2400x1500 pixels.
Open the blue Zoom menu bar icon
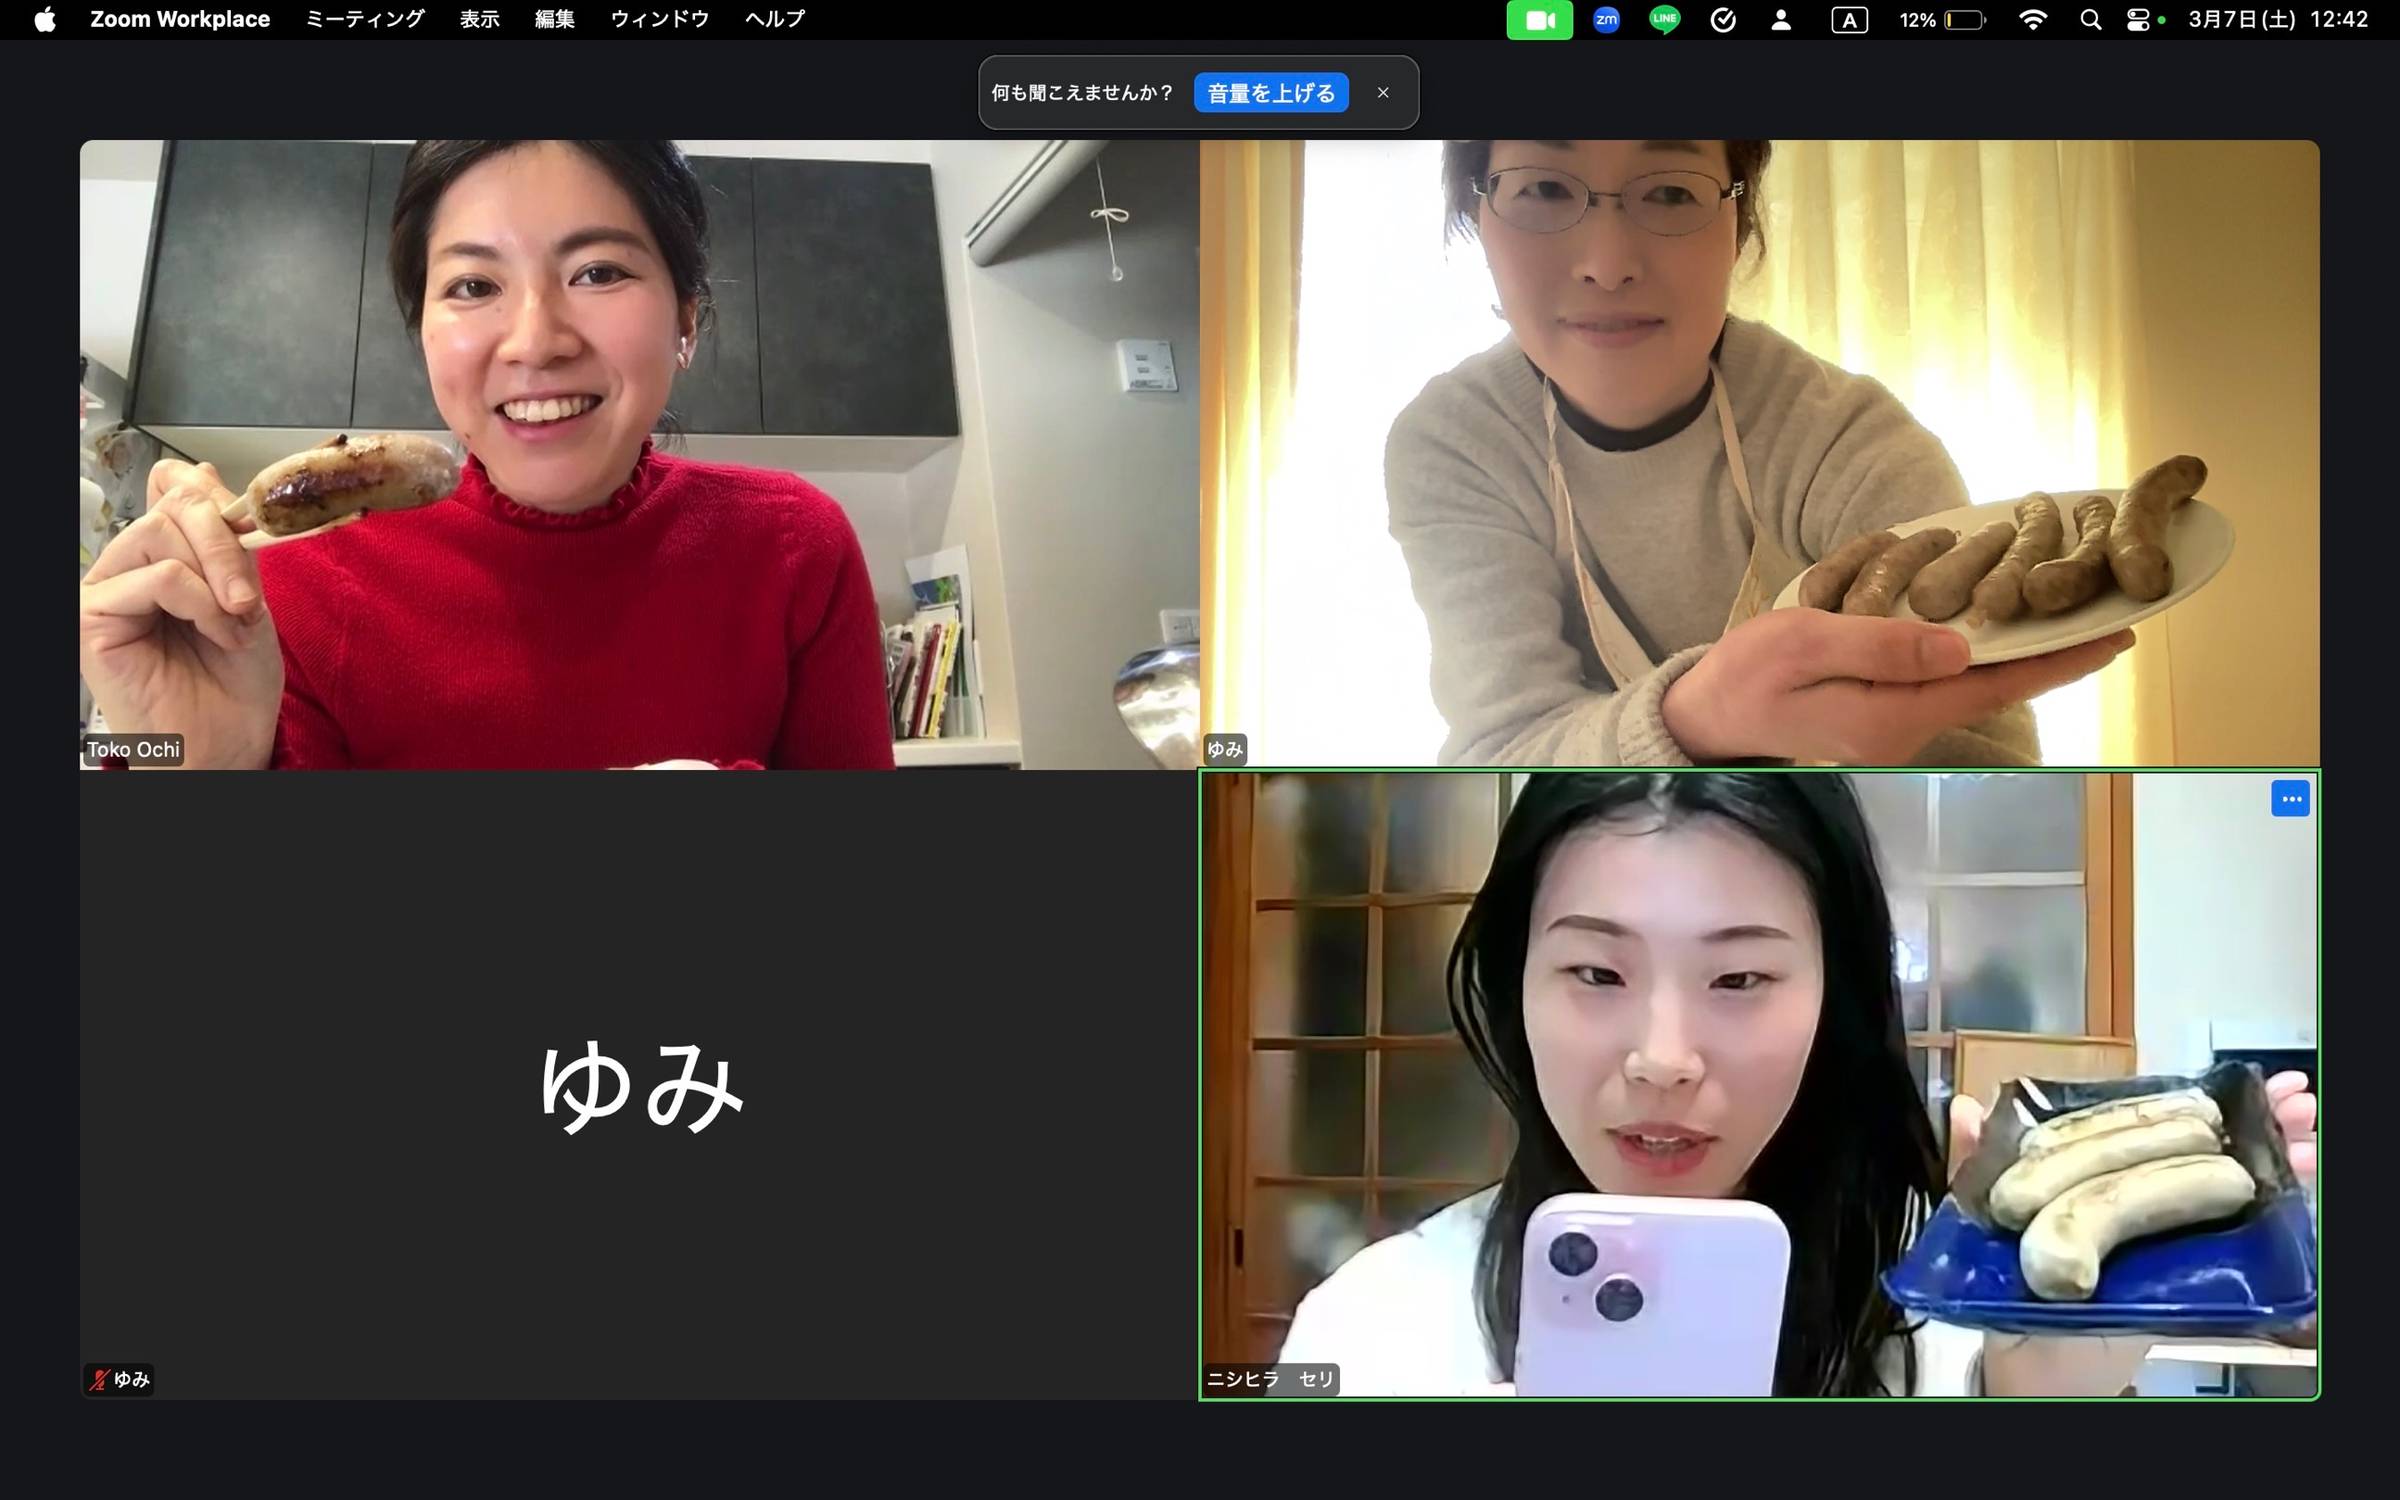[x=1606, y=20]
